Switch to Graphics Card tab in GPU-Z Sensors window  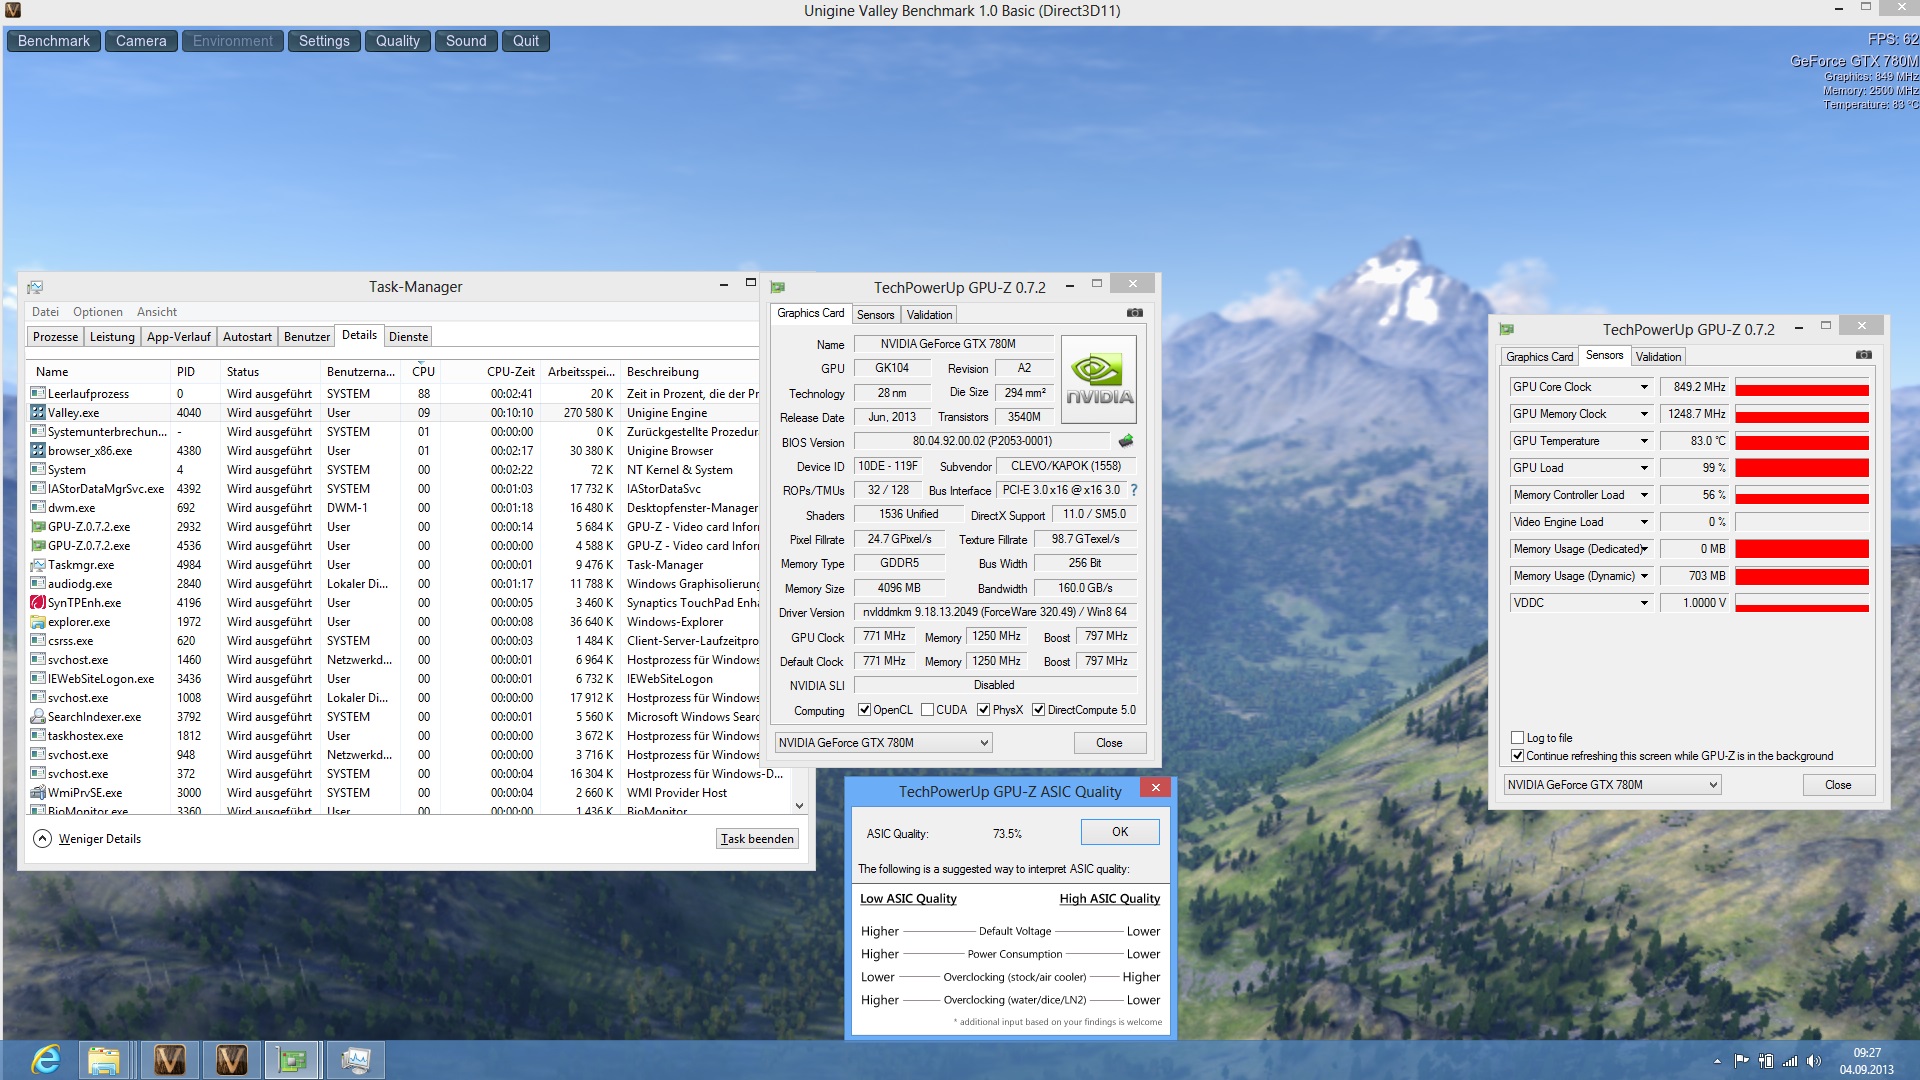(x=1540, y=357)
